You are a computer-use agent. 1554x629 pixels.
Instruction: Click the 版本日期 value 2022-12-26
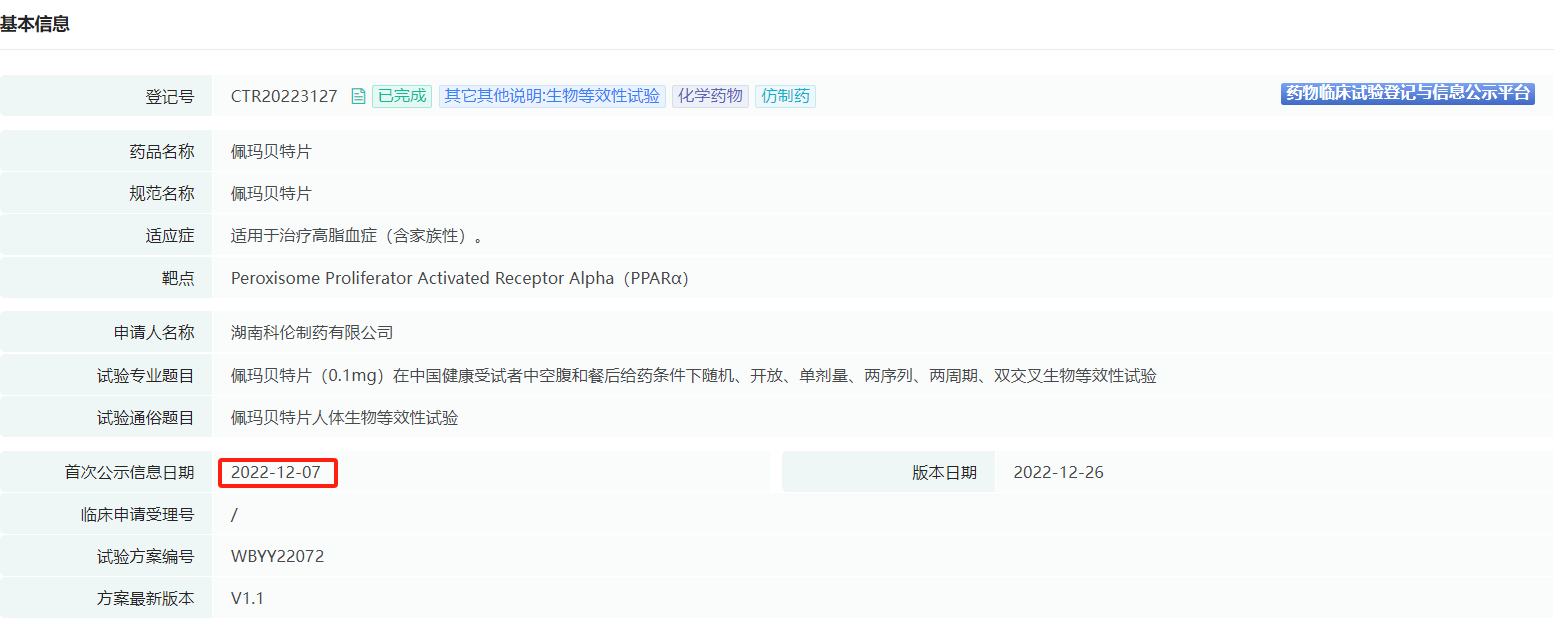coord(1058,473)
